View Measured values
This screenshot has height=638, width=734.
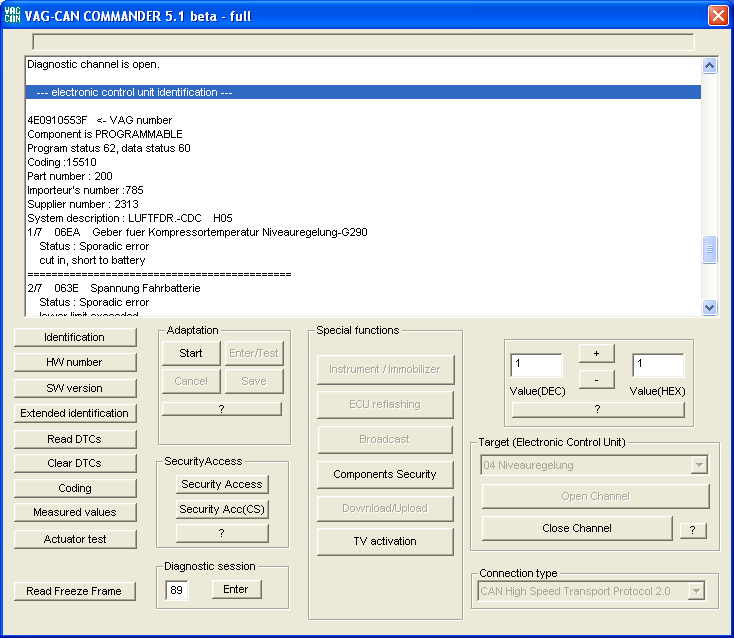click(x=75, y=512)
